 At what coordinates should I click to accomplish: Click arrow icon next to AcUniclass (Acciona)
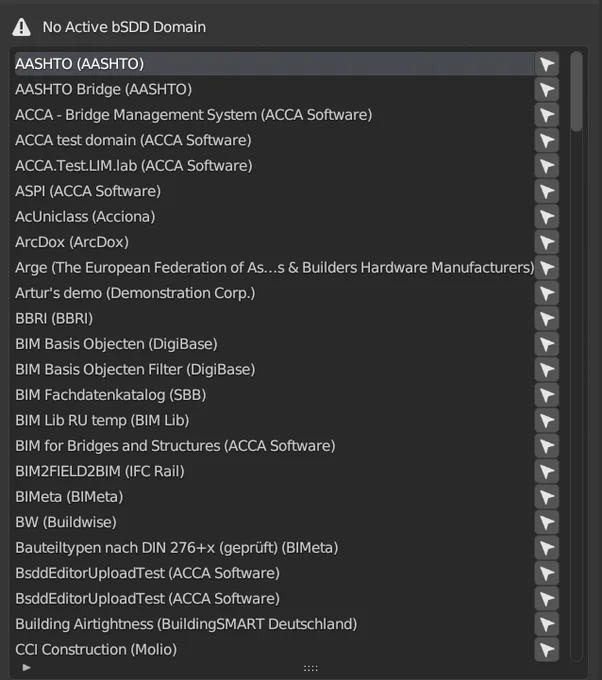coord(546,216)
